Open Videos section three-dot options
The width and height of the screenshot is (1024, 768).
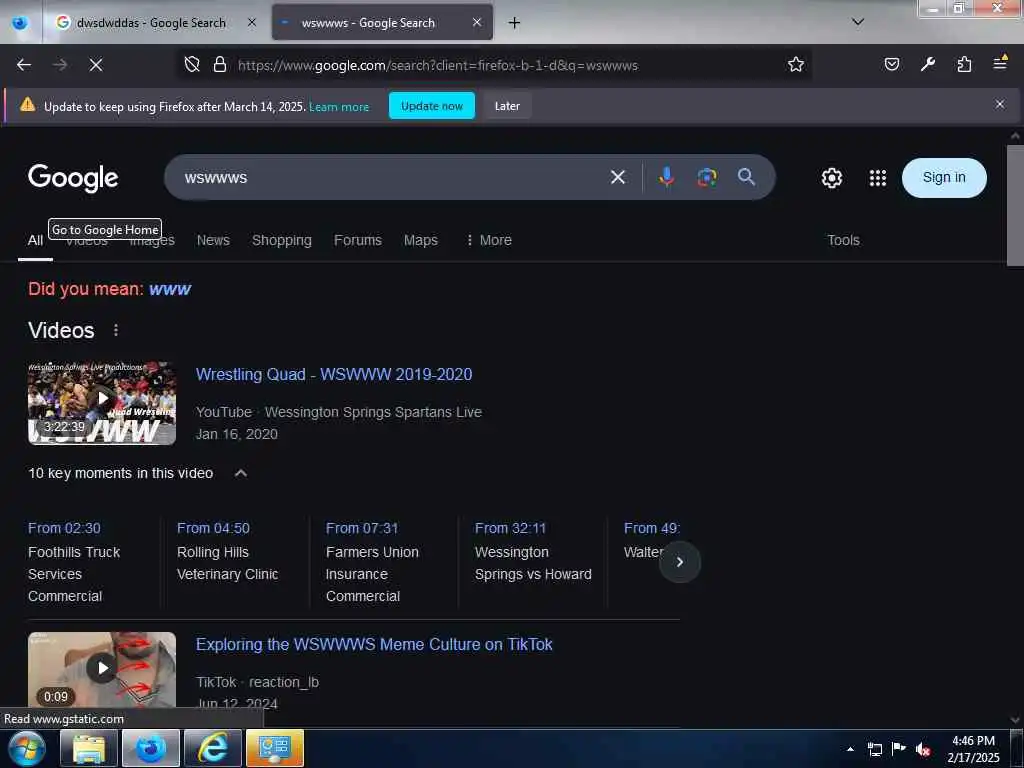[116, 330]
